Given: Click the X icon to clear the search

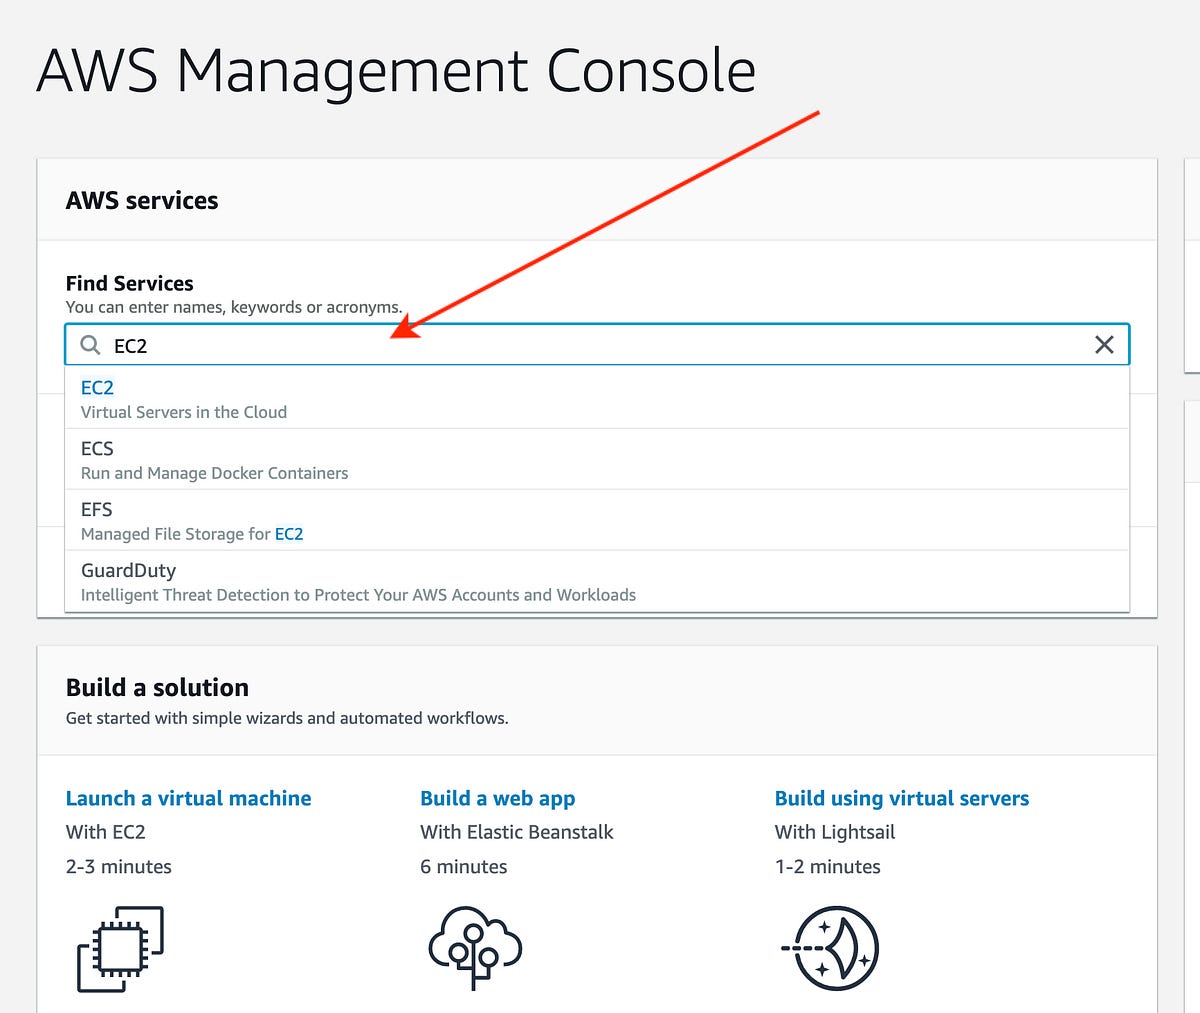Looking at the screenshot, I should 1104,344.
